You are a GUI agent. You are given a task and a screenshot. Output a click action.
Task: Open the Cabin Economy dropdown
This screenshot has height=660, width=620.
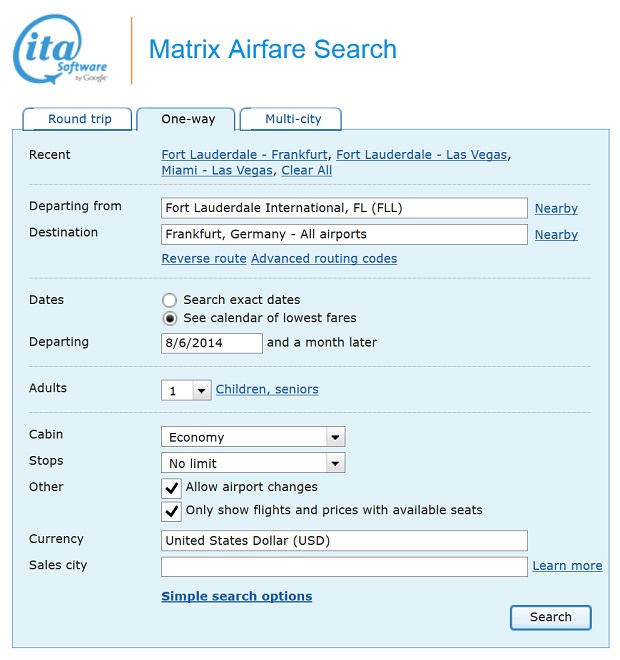click(x=253, y=436)
